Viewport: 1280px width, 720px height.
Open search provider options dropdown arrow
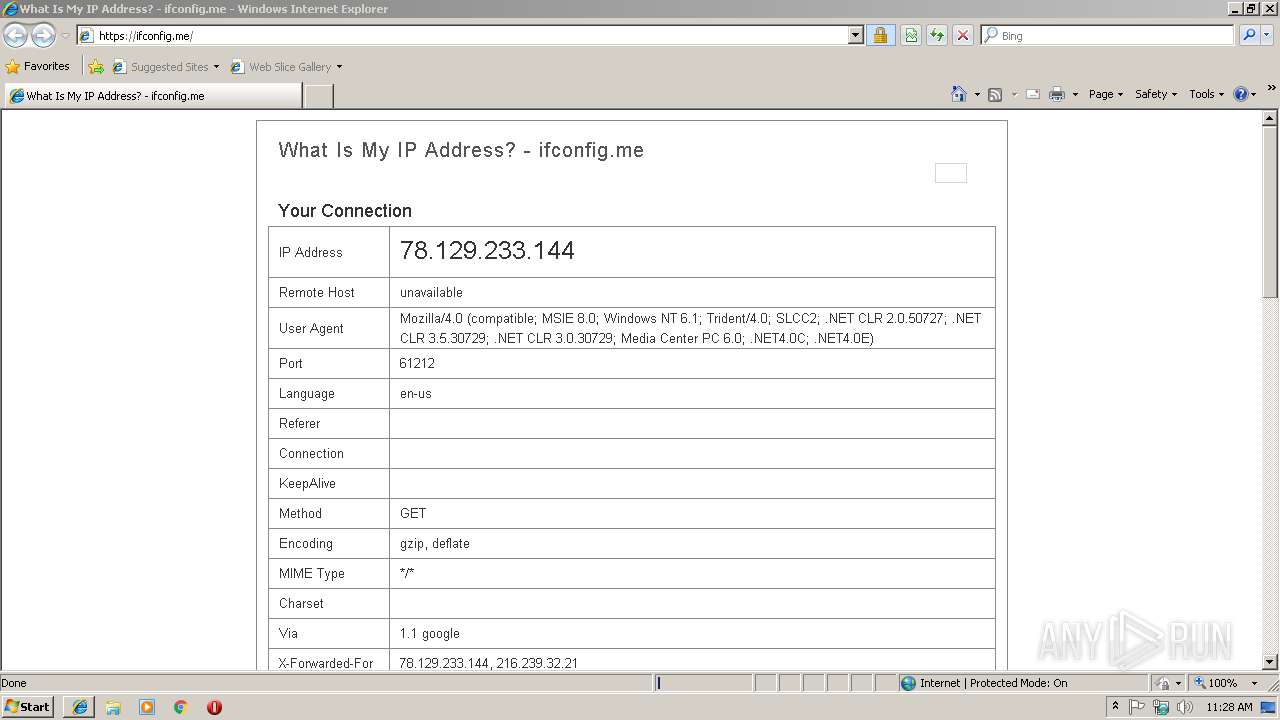pyautogui.click(x=1267, y=36)
